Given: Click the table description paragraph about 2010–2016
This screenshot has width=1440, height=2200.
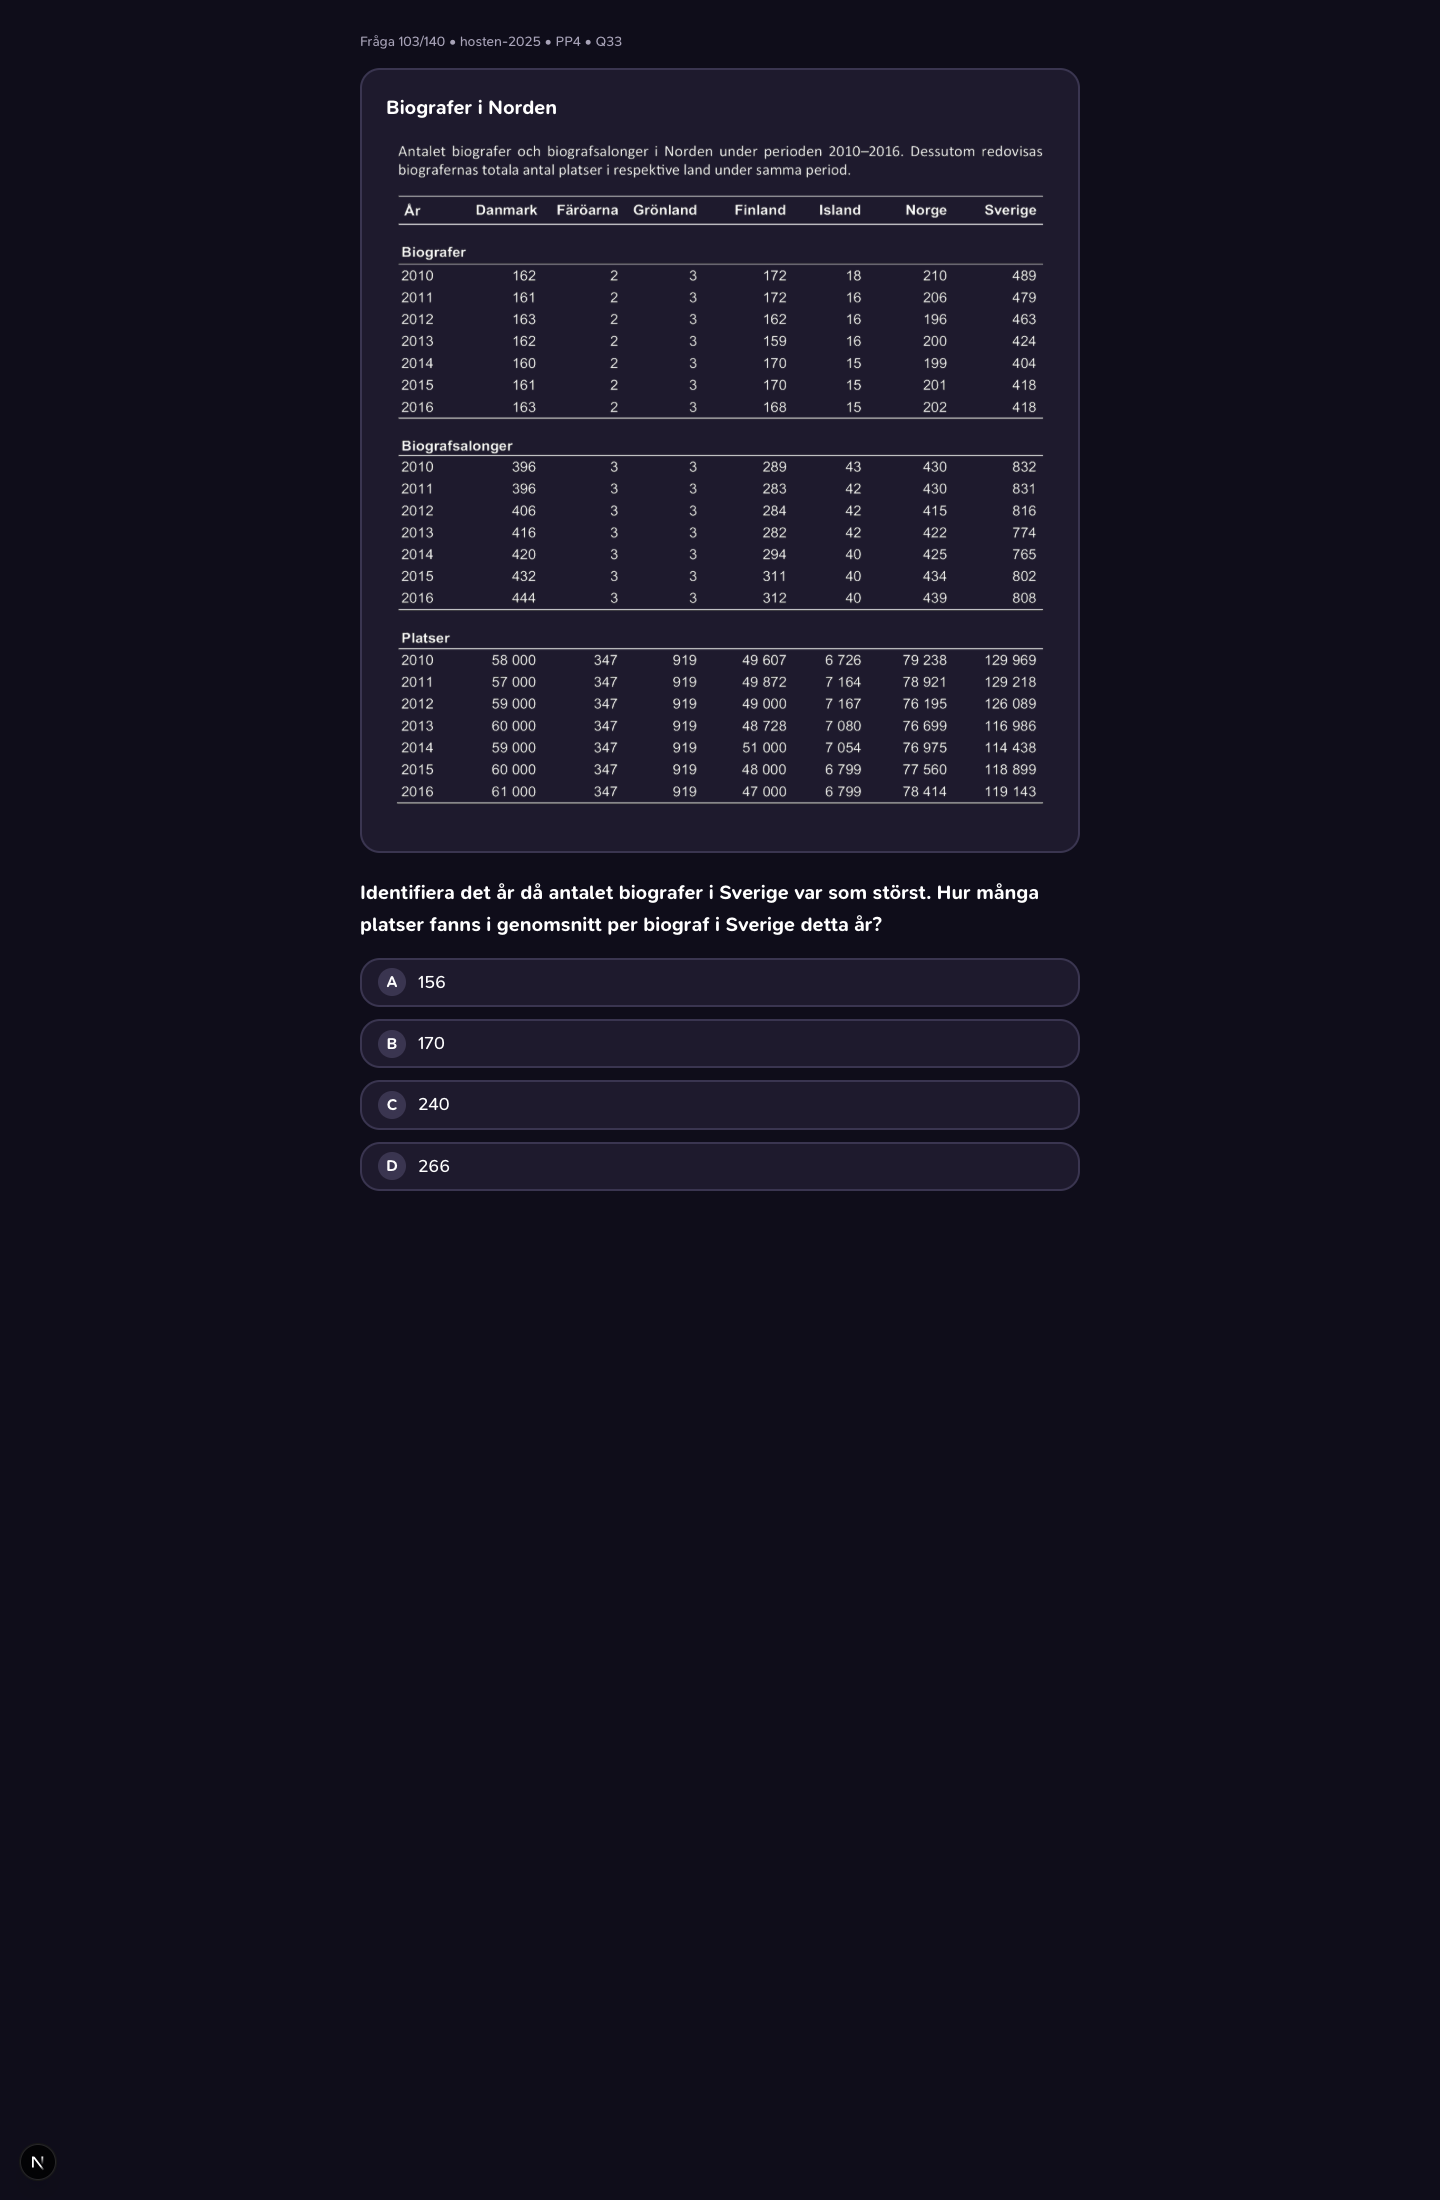Looking at the screenshot, I should click(x=720, y=161).
